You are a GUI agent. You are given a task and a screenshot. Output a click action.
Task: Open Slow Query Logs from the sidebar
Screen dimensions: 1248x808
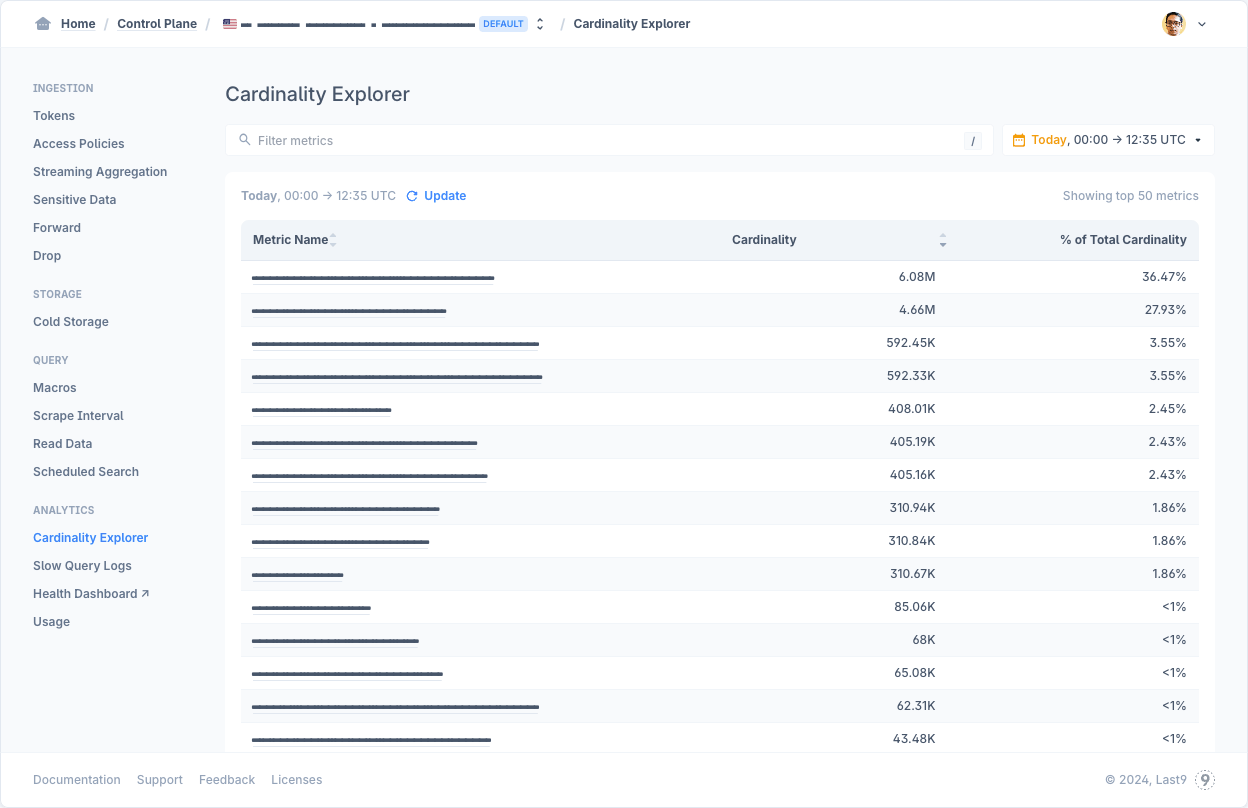point(82,565)
